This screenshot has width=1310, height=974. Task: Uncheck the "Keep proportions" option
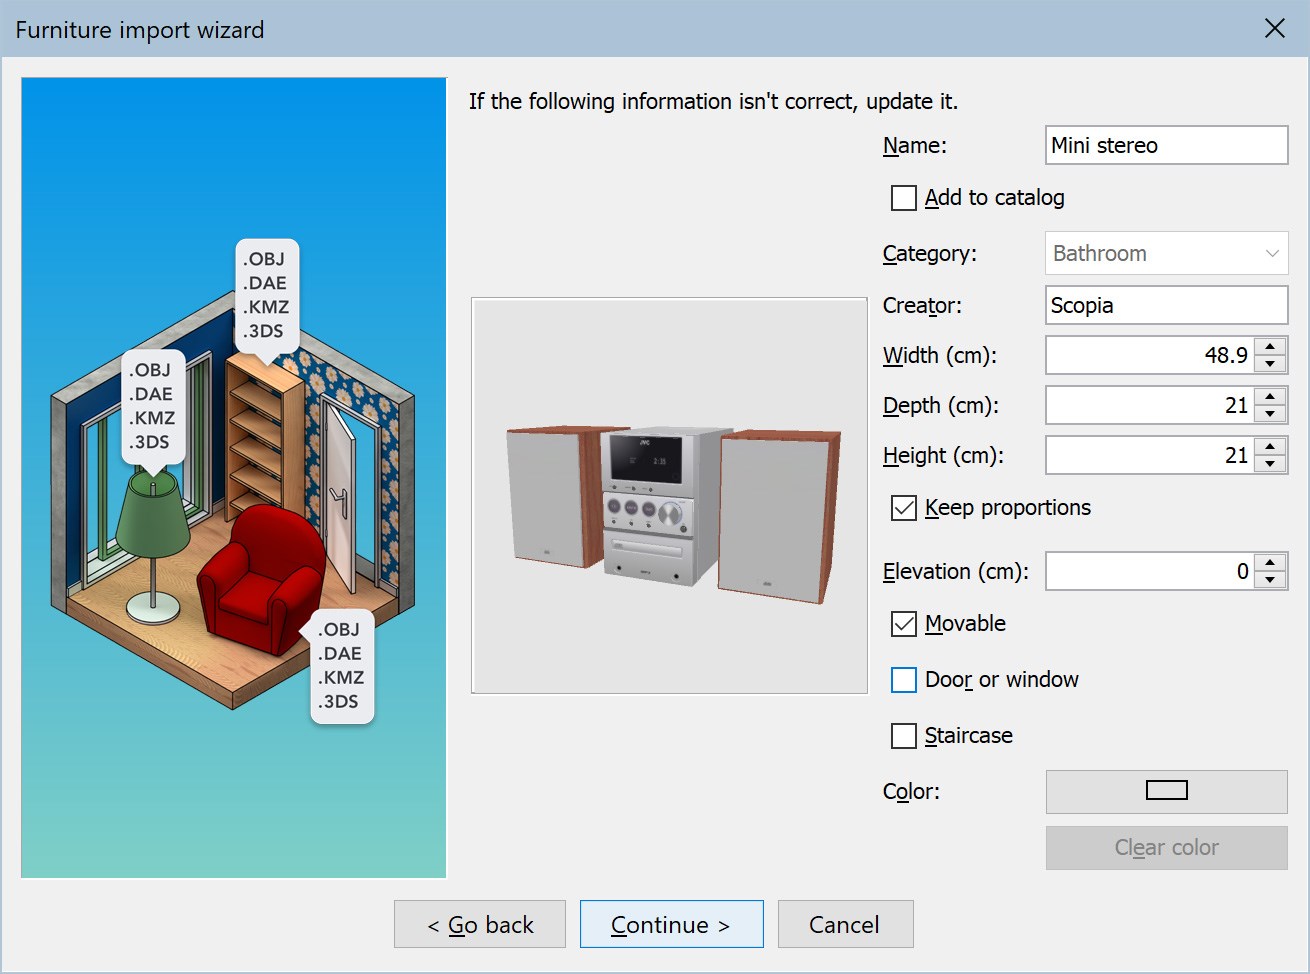(904, 507)
